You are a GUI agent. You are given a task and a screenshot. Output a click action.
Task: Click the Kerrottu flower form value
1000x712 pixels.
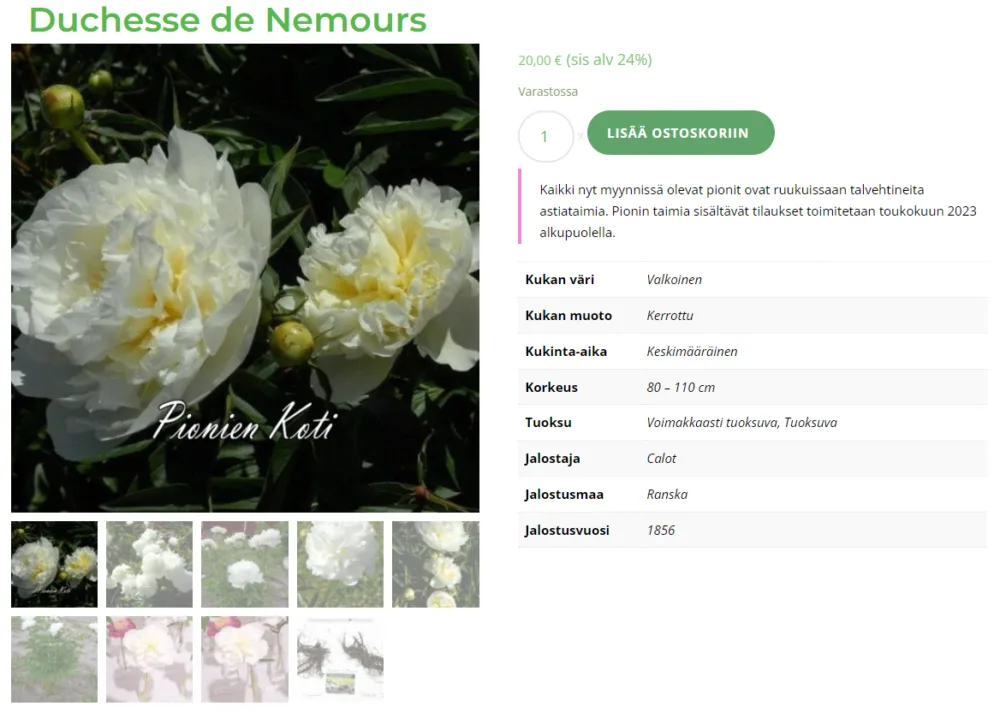click(x=670, y=315)
